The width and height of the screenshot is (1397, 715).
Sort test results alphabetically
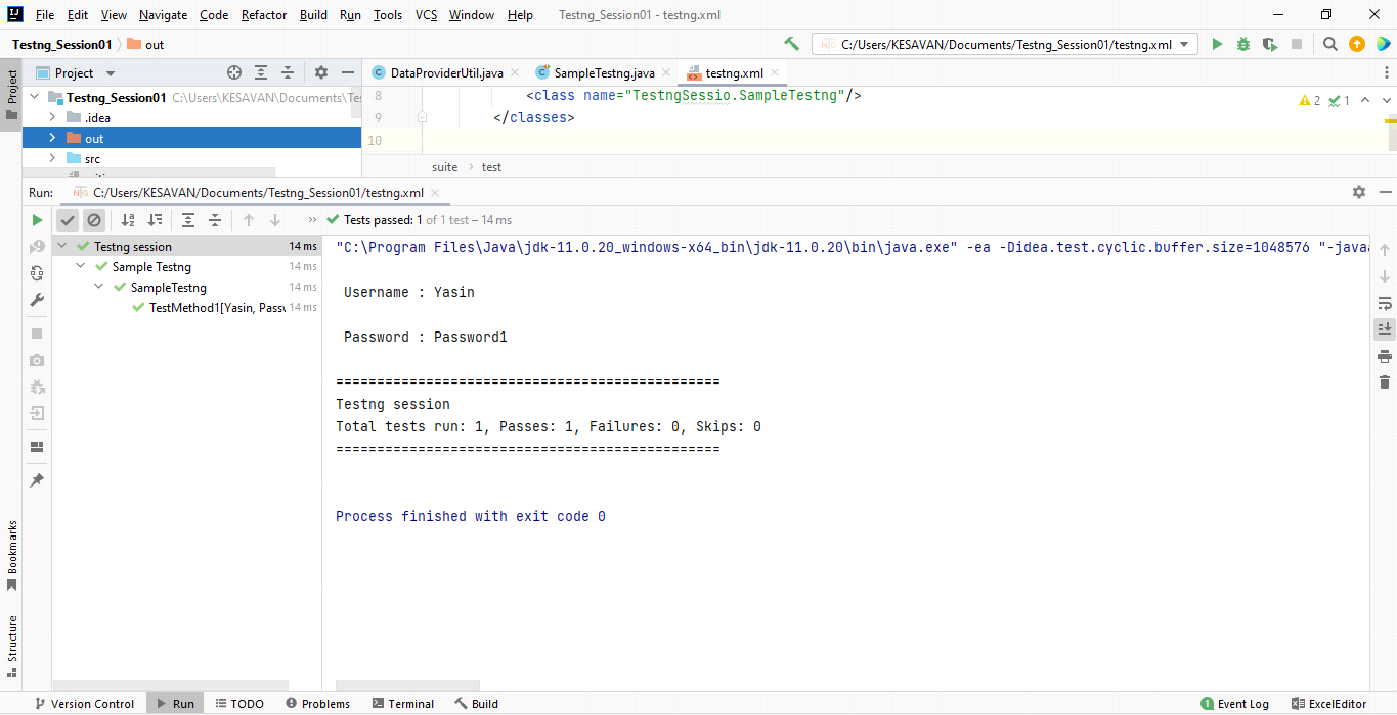tap(128, 220)
